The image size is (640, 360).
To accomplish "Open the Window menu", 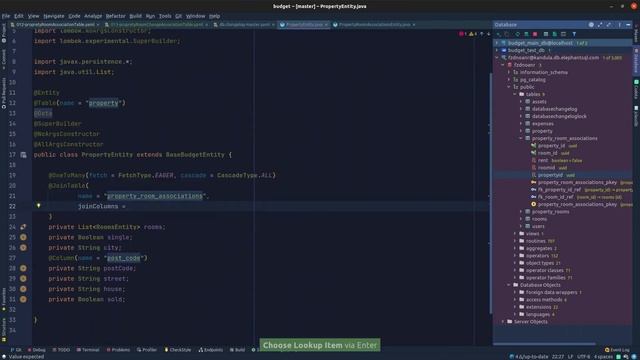I will click(196, 16).
